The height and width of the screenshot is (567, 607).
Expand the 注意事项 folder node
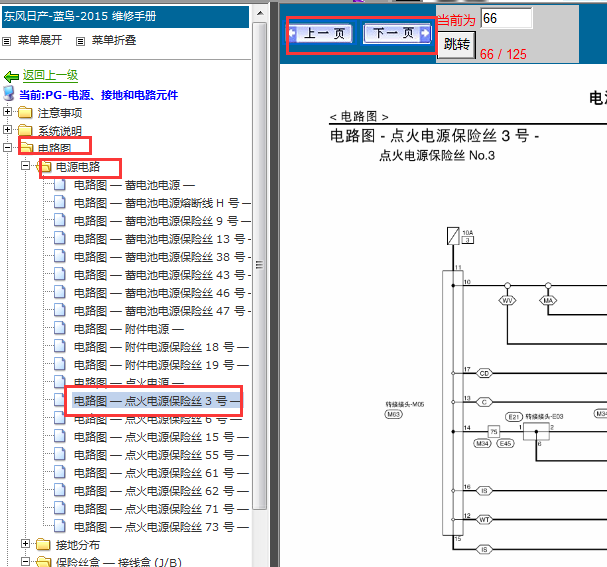(7, 111)
